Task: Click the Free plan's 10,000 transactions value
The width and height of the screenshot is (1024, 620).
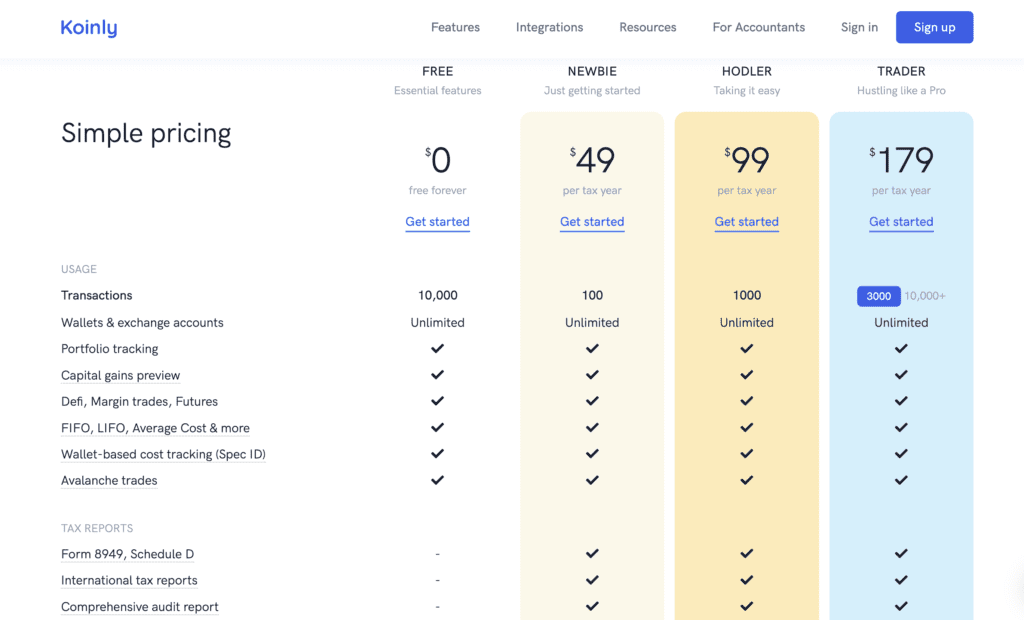Action: pos(438,295)
